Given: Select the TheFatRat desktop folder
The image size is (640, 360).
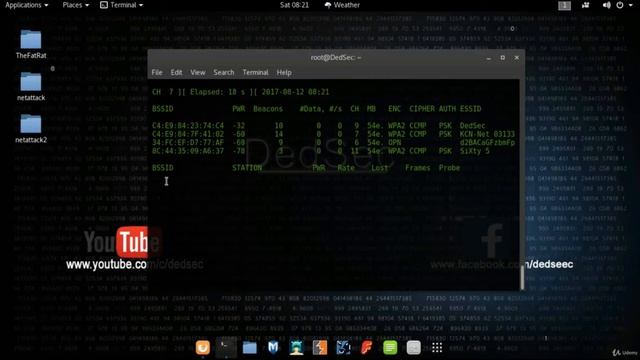Looking at the screenshot, I should point(31,44).
